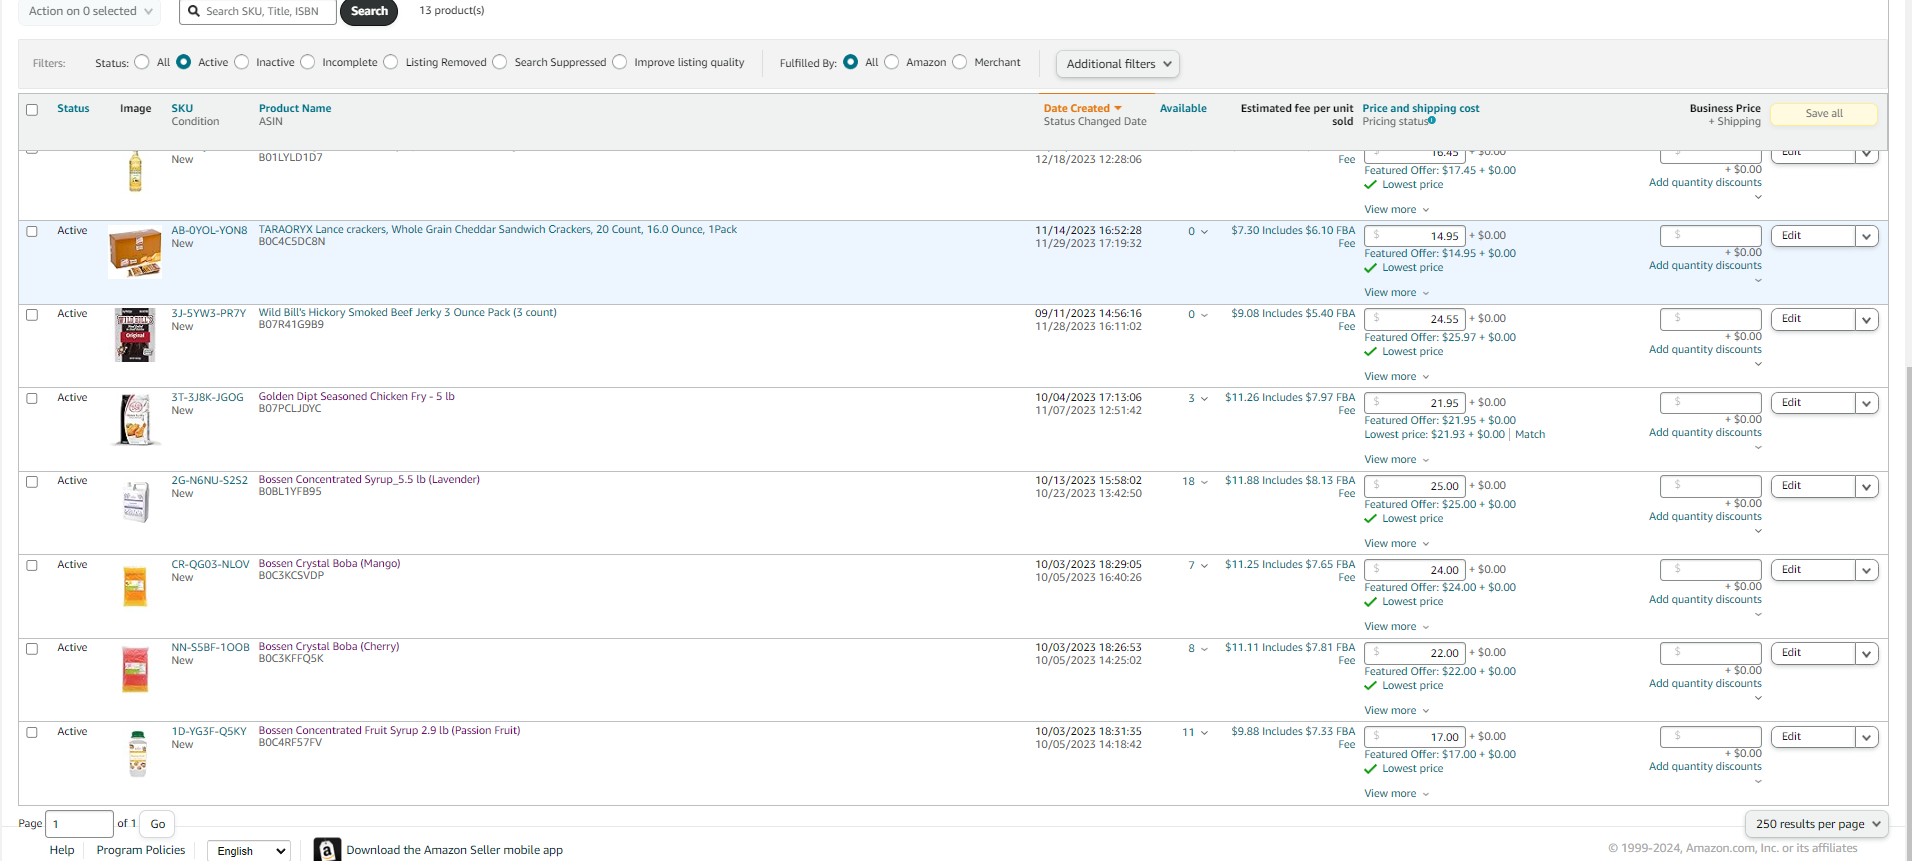Select the Search Suppressed filter

[x=500, y=62]
